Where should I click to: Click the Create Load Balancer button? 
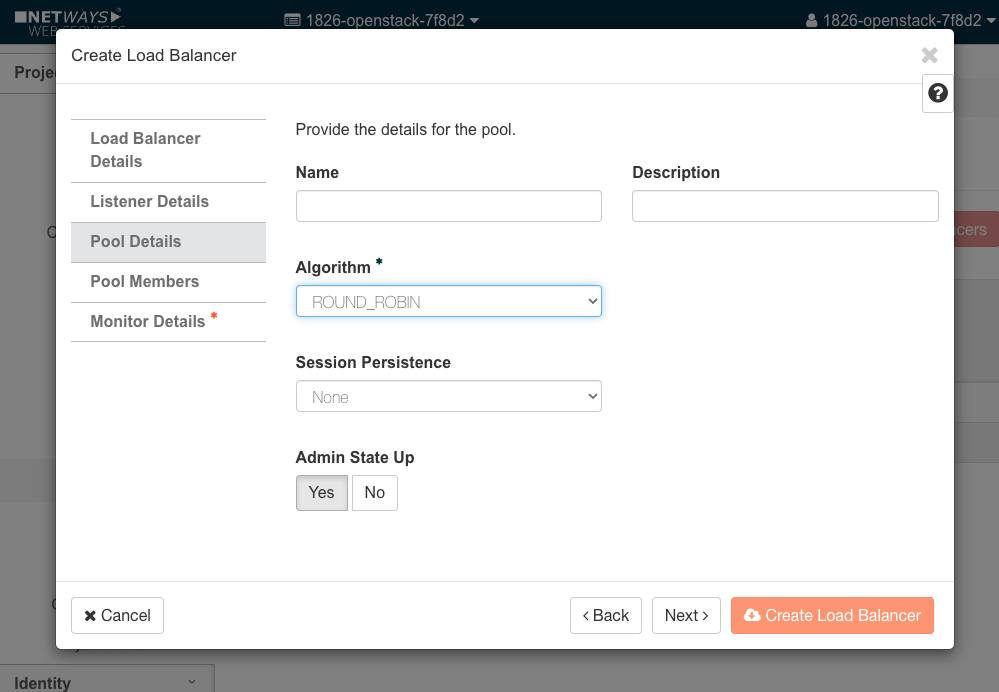(x=832, y=615)
